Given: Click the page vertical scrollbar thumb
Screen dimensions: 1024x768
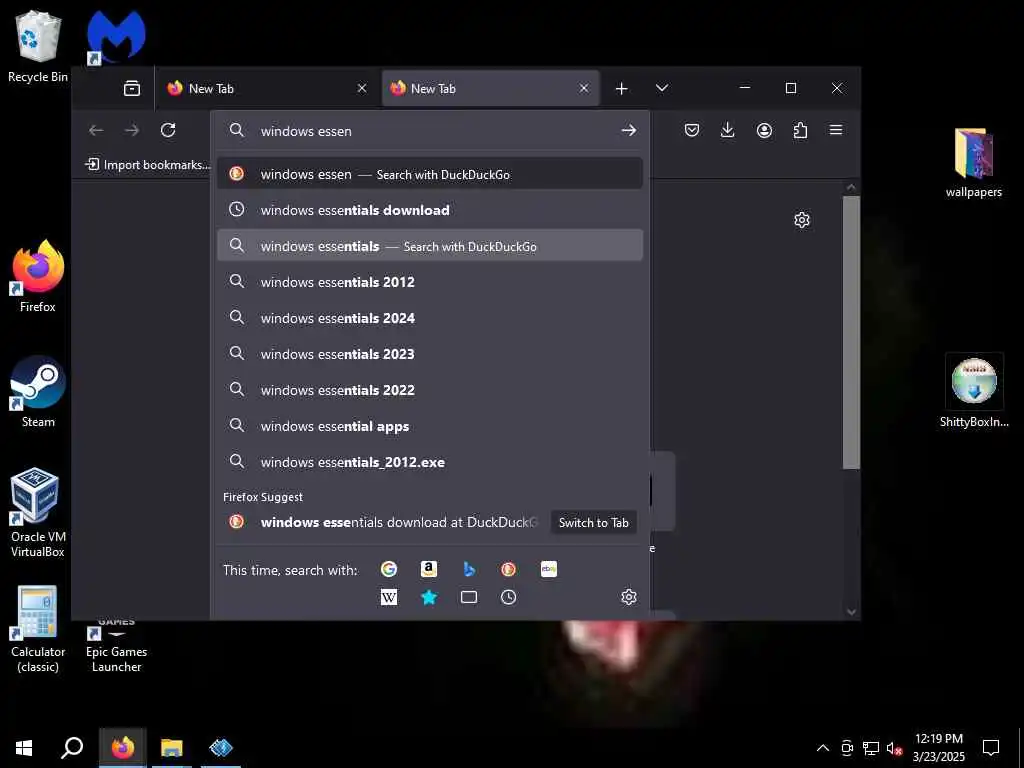Looking at the screenshot, I should [x=851, y=332].
